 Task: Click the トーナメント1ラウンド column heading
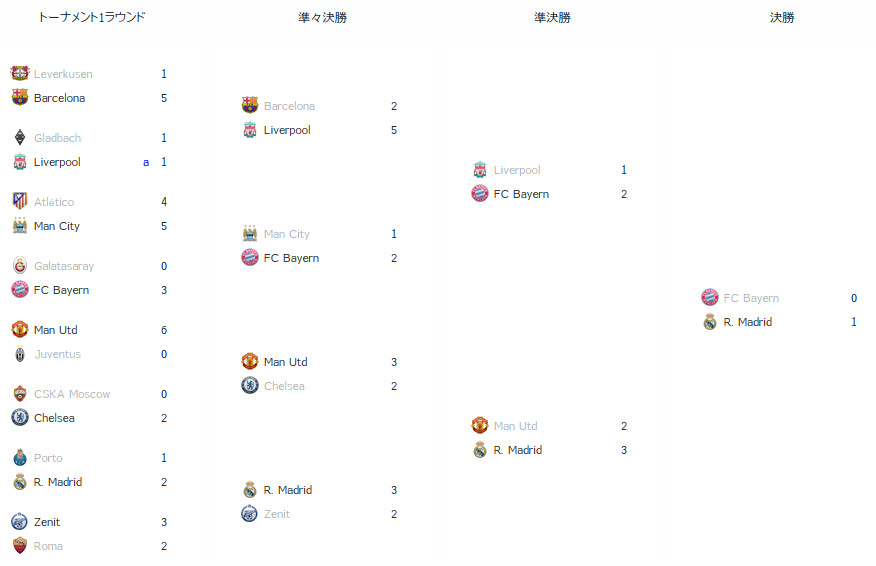92,17
